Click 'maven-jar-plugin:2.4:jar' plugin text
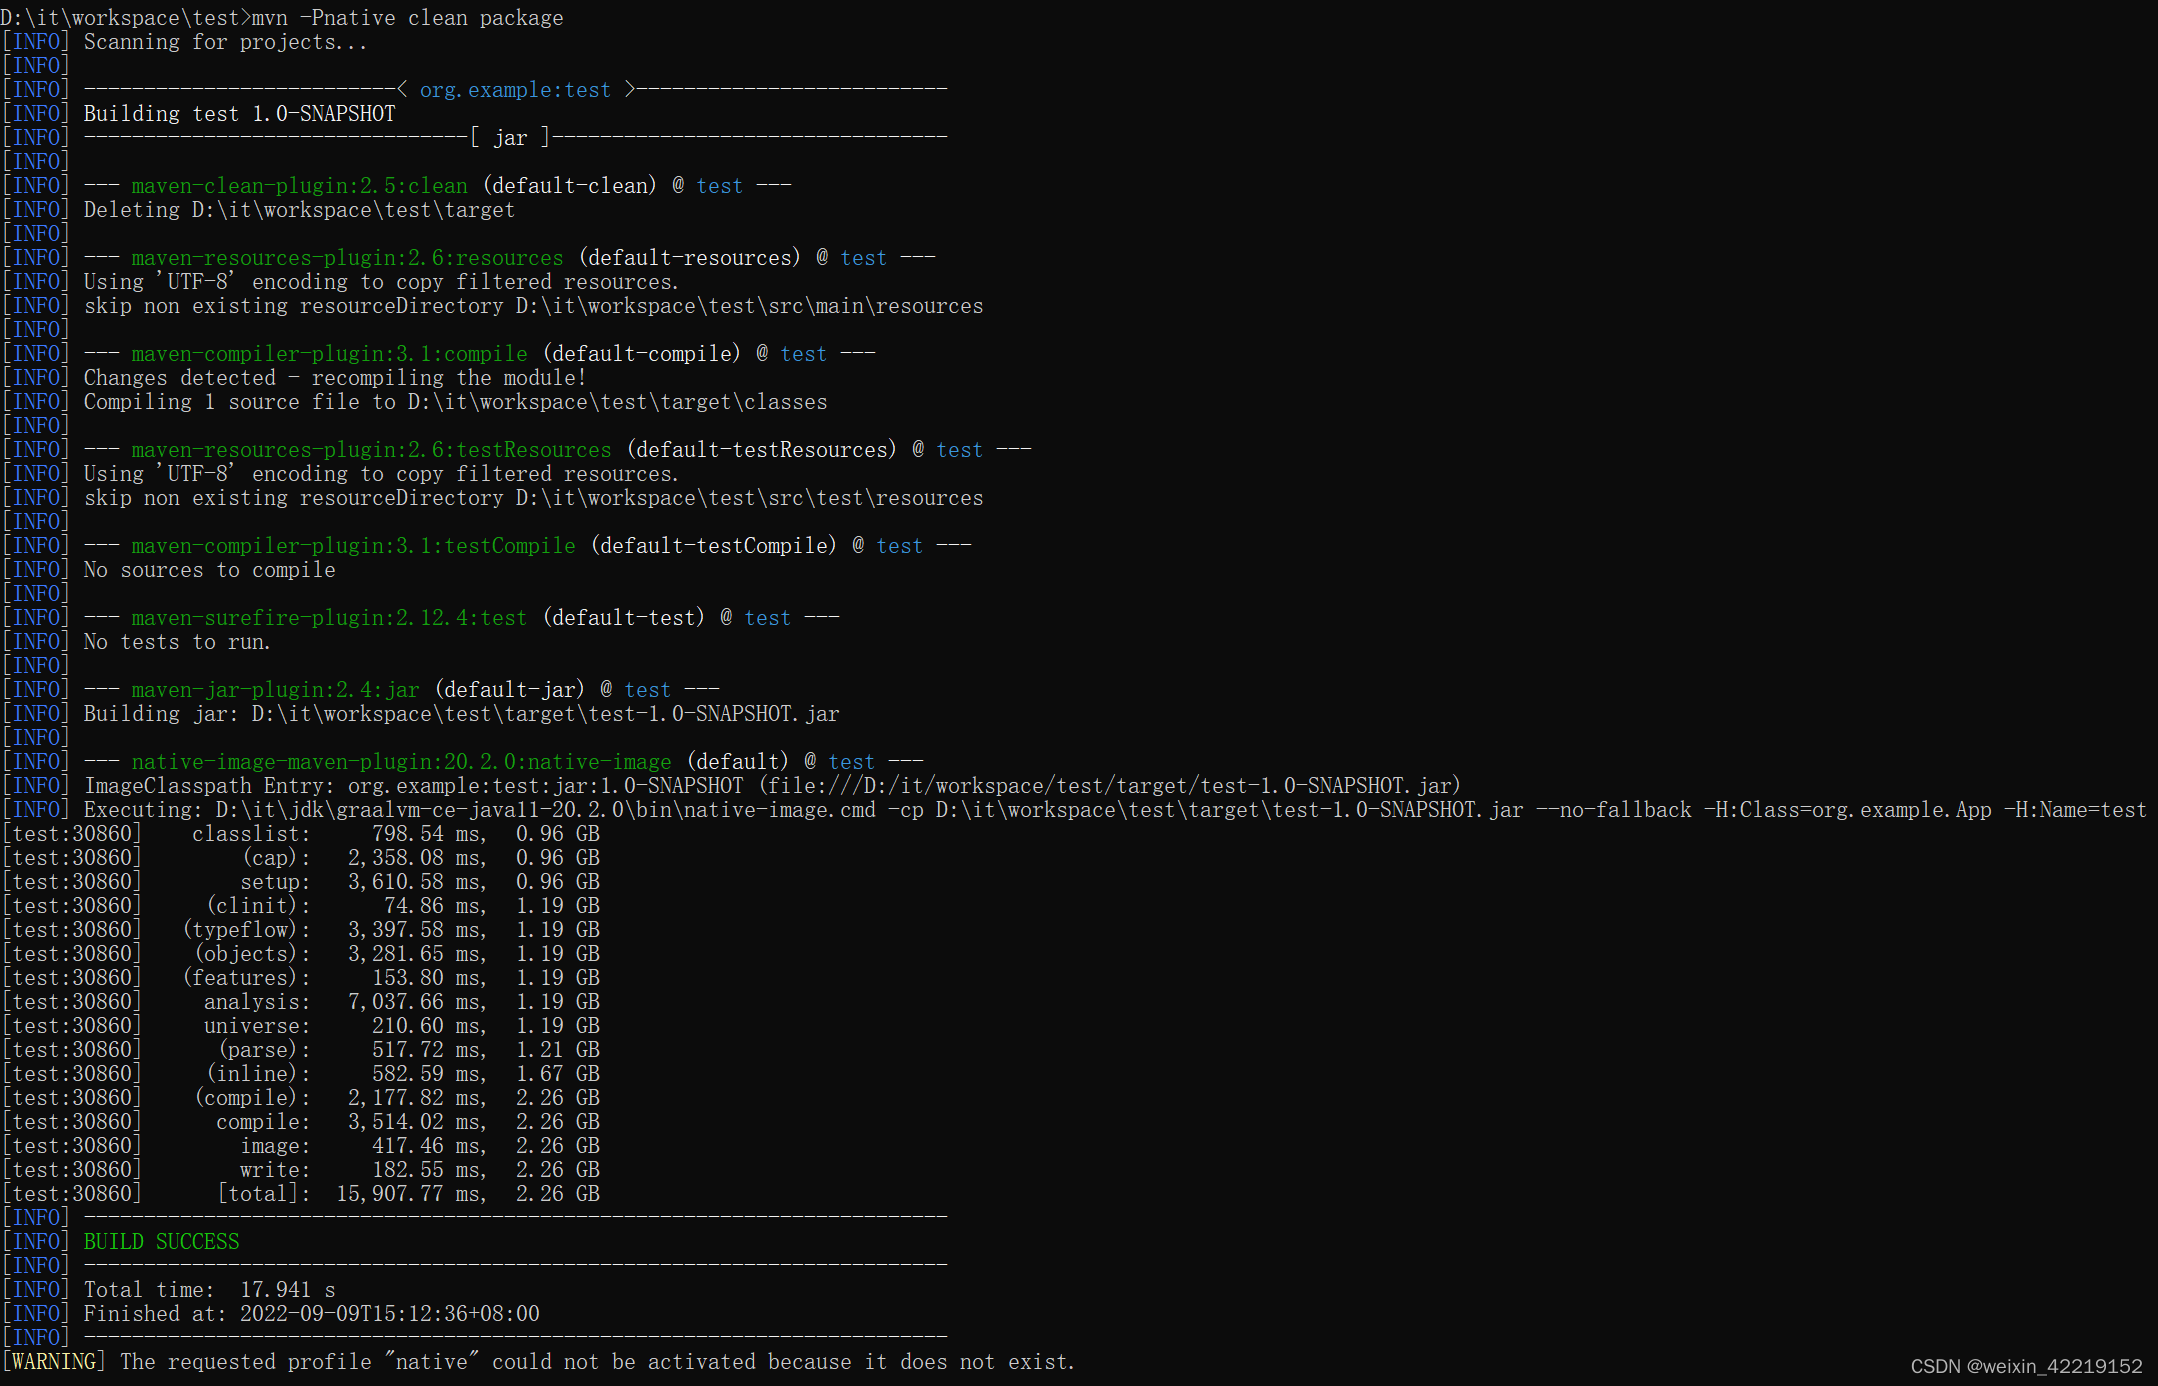The image size is (2158, 1386). tap(275, 690)
